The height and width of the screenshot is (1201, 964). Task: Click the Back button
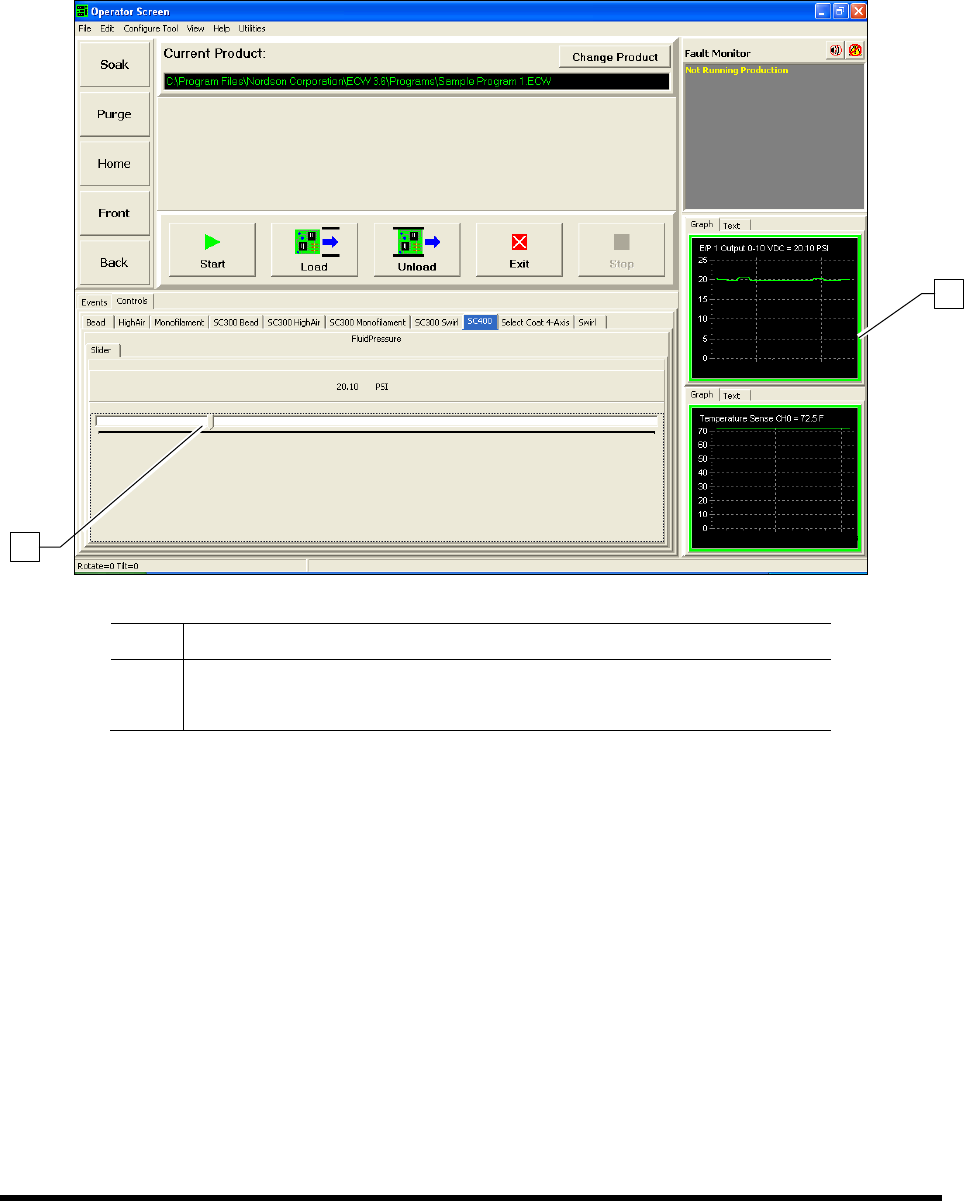click(114, 263)
